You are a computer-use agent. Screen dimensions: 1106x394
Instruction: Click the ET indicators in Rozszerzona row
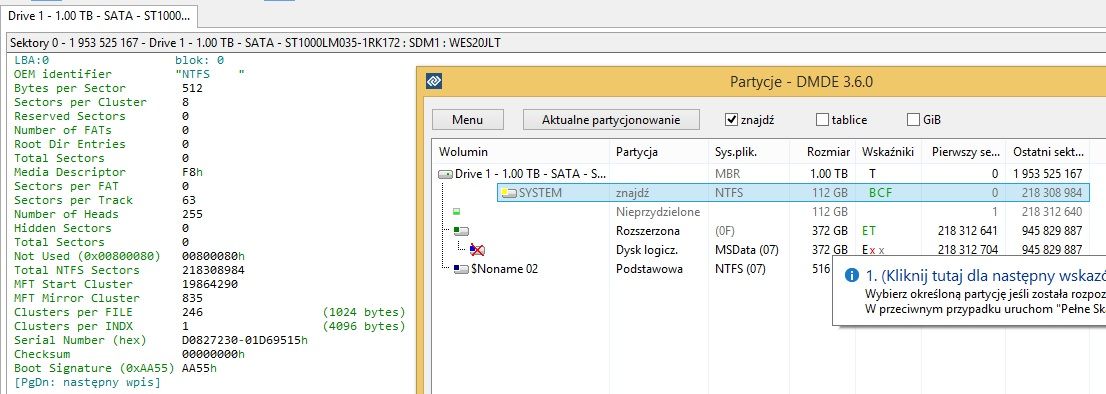click(869, 230)
